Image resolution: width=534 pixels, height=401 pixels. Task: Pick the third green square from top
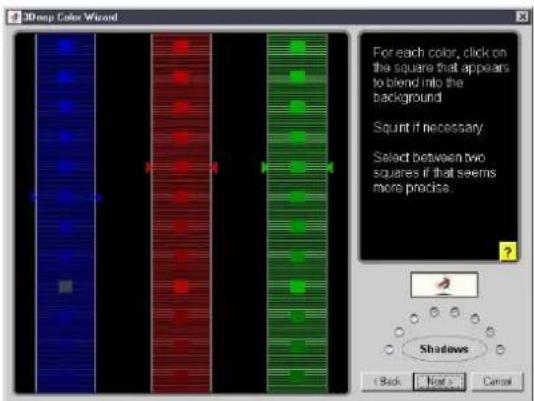tap(298, 107)
